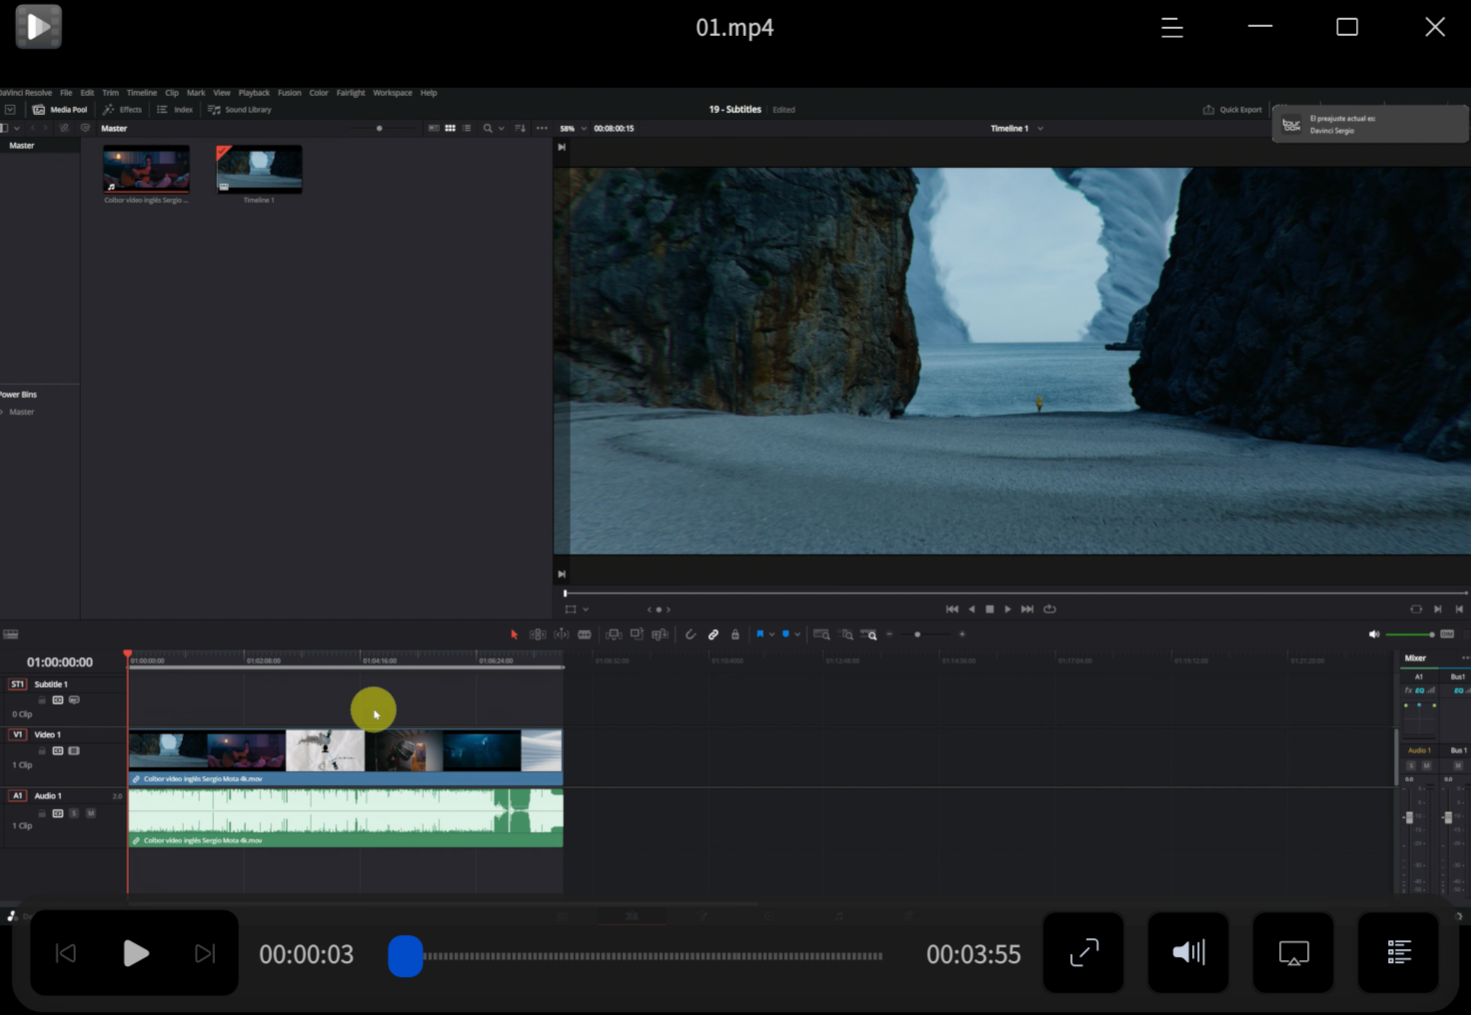
Task: Click the Detail Zoom timeline icon
Action: tap(846, 635)
